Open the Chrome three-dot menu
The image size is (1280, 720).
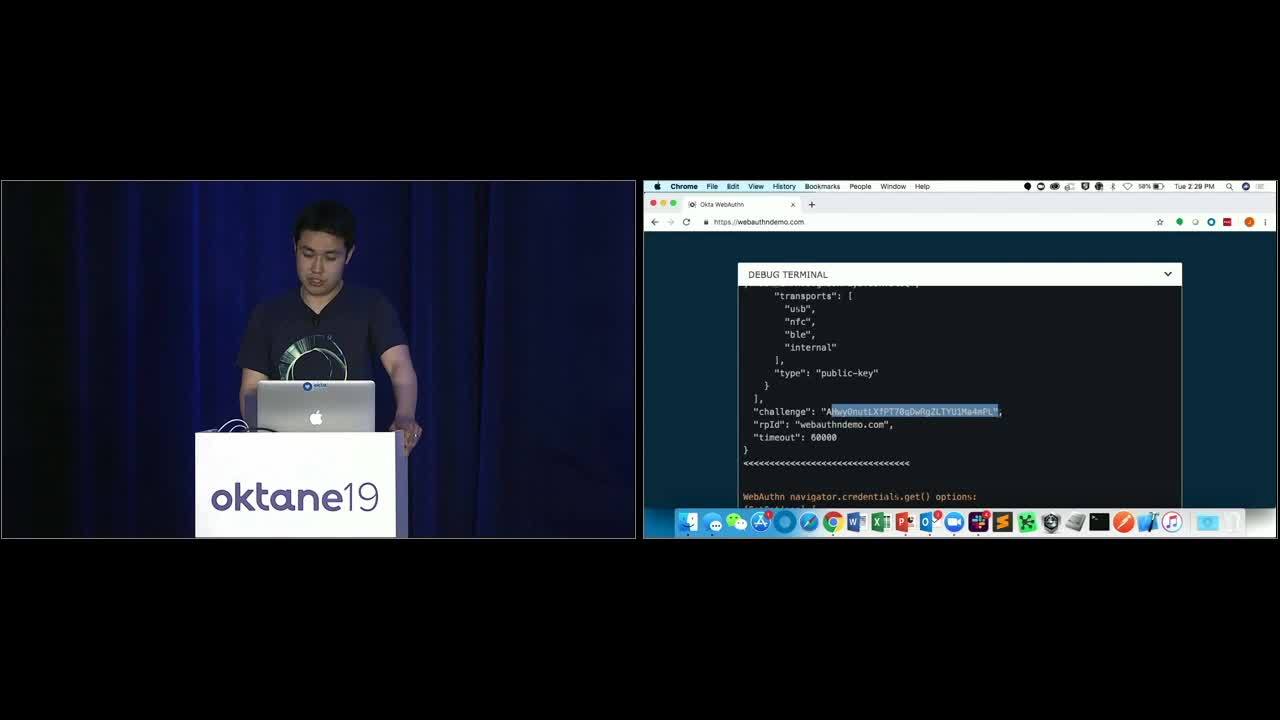pos(1265,222)
